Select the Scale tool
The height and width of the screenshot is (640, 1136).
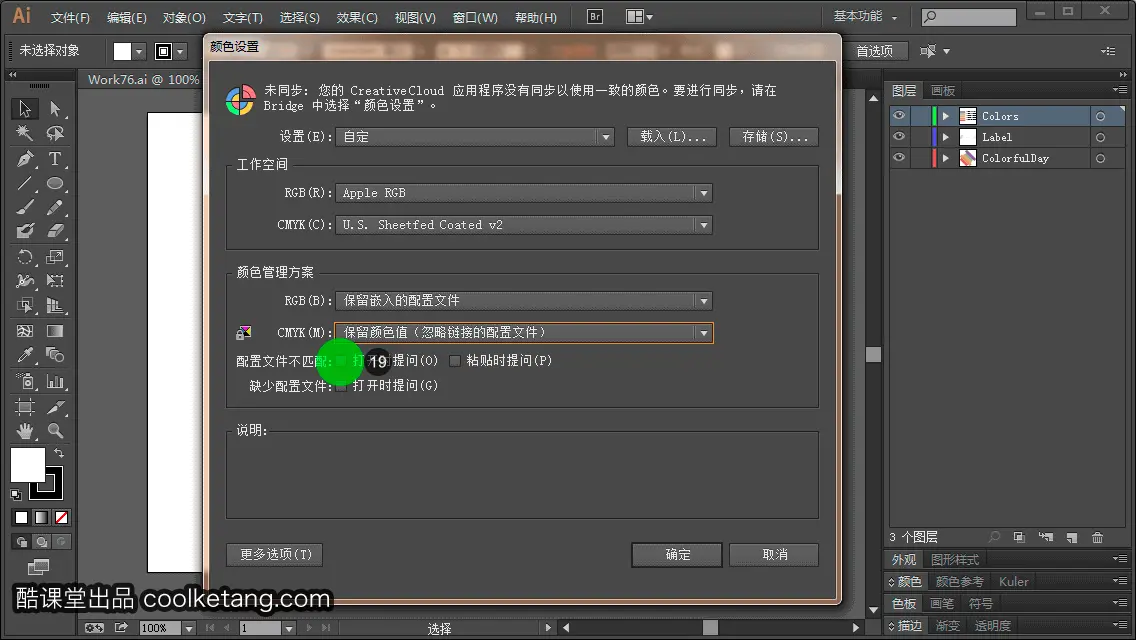tap(55, 257)
